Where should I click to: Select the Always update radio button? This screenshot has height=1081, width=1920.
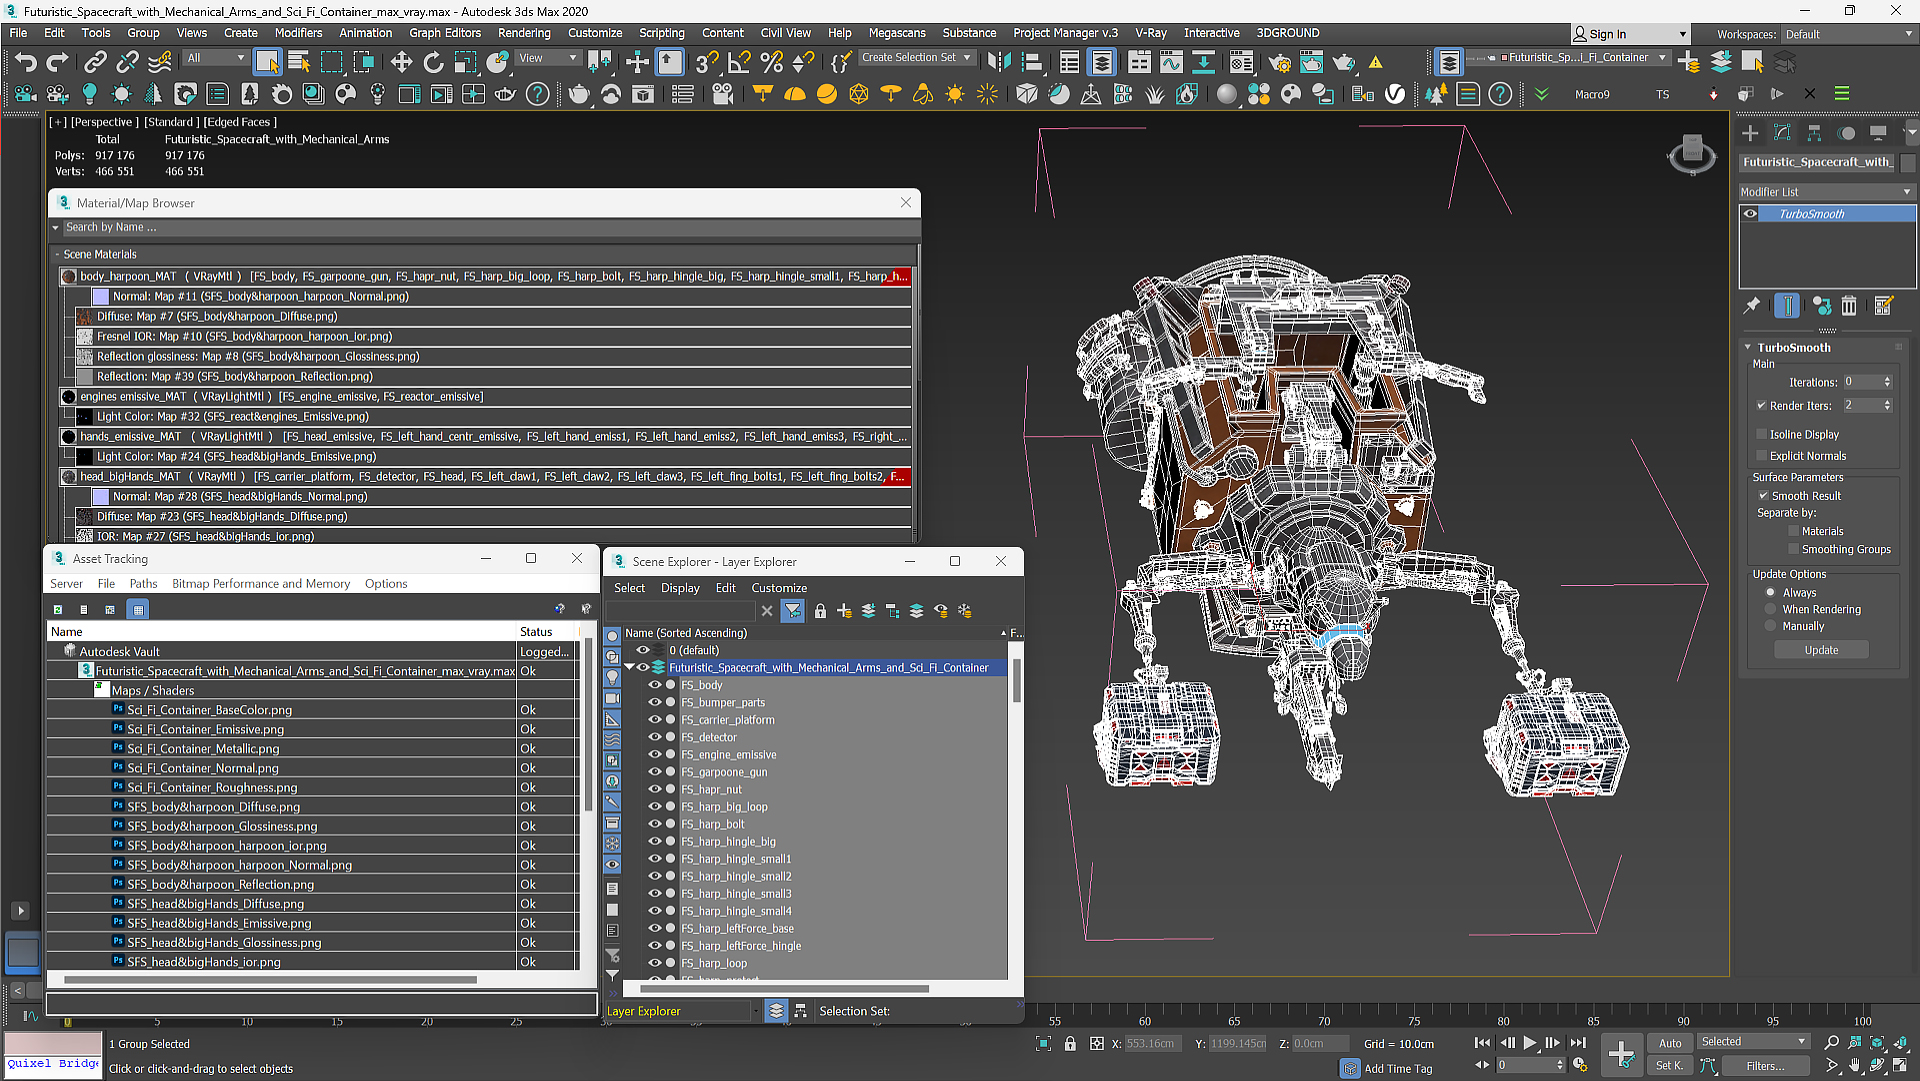(x=1770, y=592)
